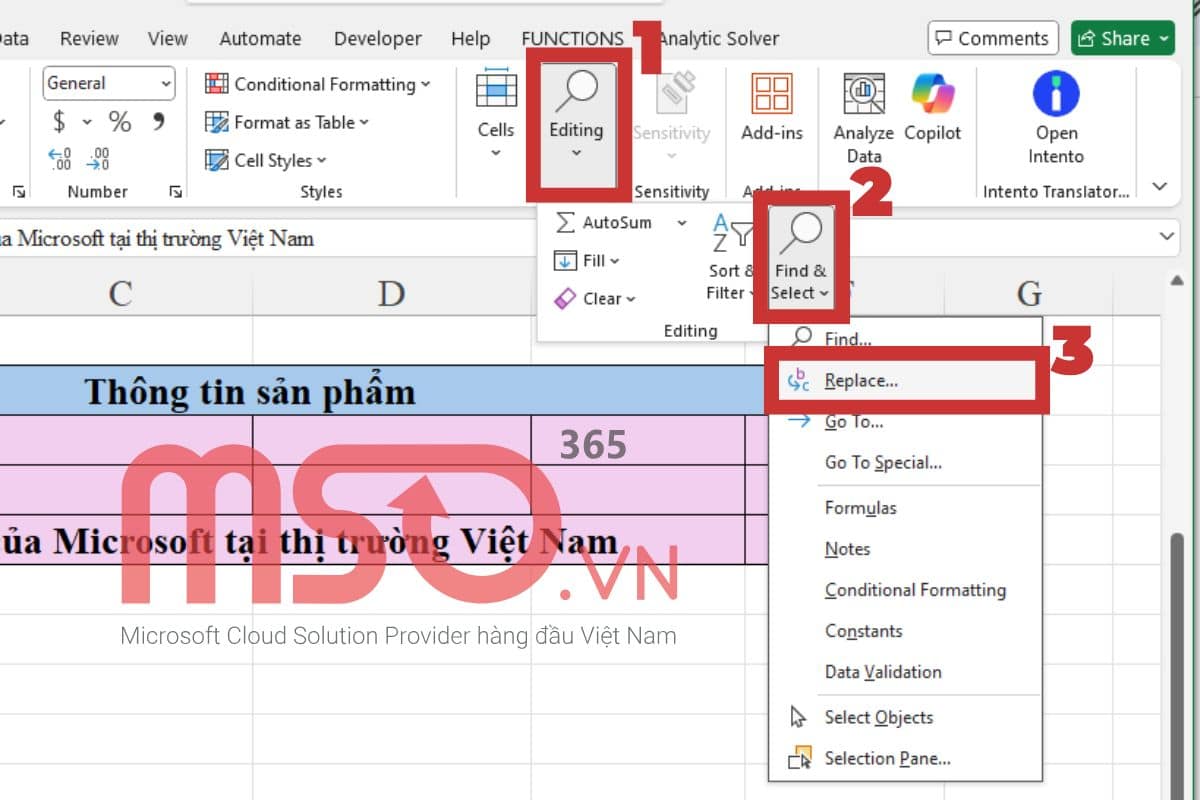The width and height of the screenshot is (1200, 800).
Task: Click the Sensitivity button
Action: (671, 115)
